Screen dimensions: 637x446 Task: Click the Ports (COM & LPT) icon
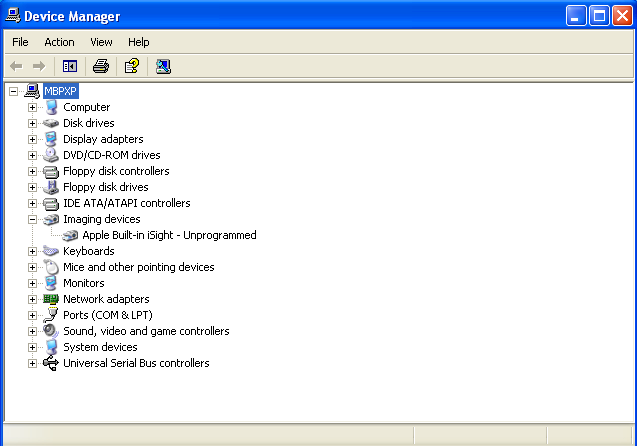(51, 315)
